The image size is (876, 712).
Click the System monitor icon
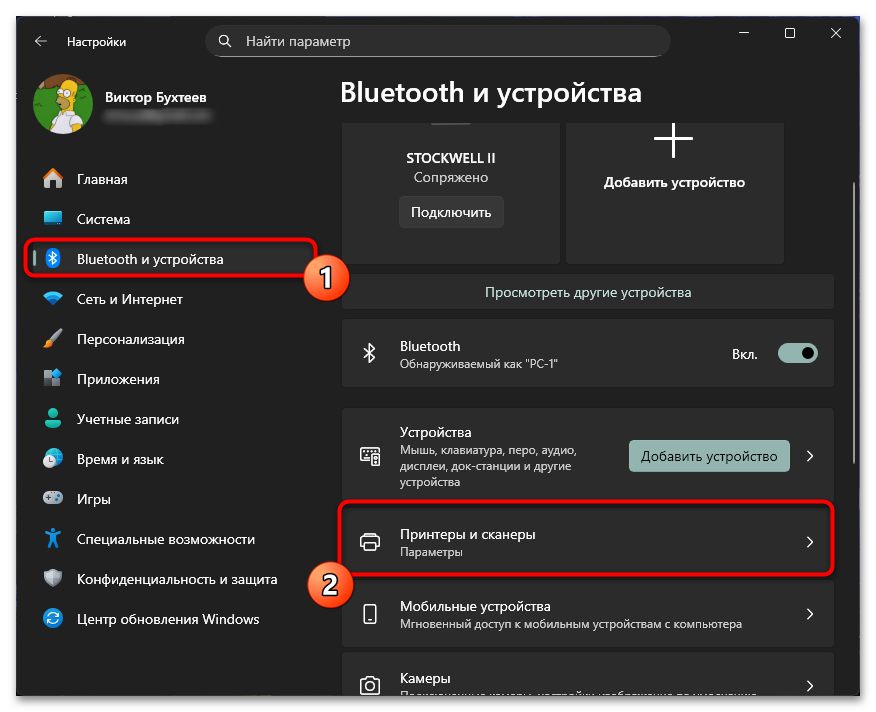(53, 219)
